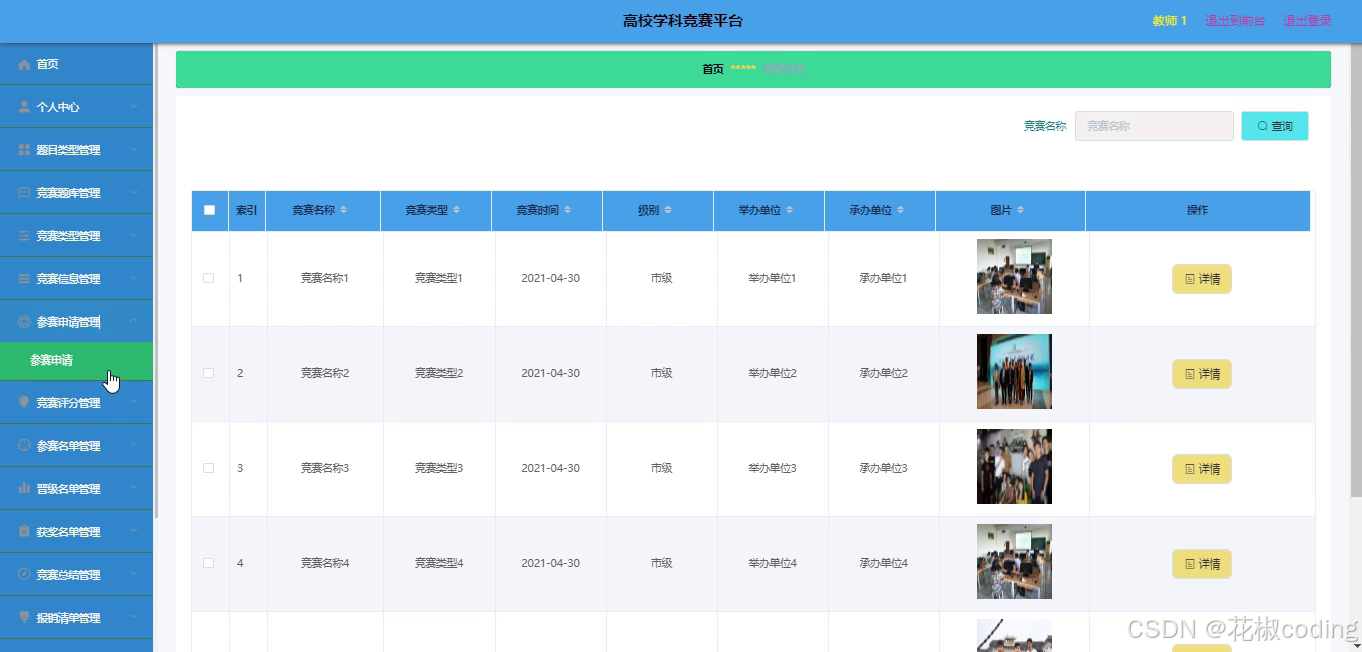Open the image thumbnail in row 2

tap(1014, 372)
